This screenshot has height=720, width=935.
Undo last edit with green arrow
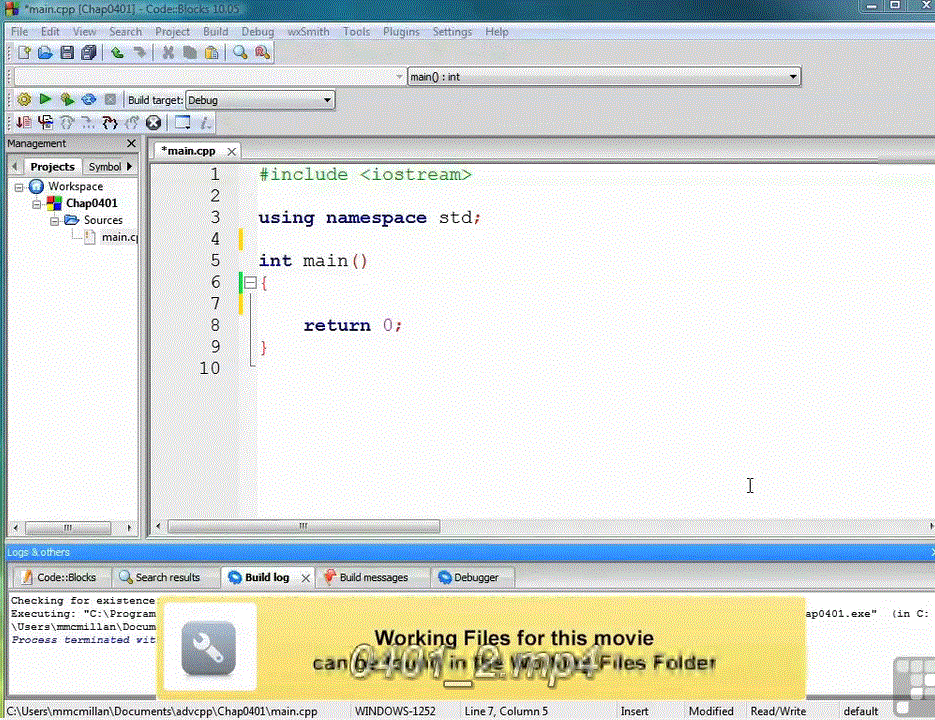pos(117,52)
